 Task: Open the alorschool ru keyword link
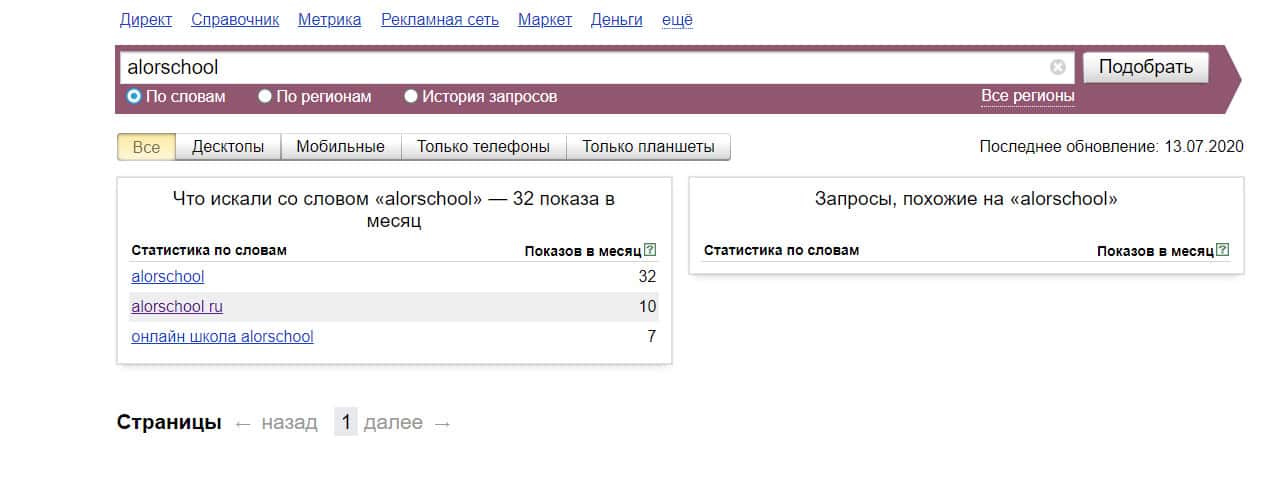tap(177, 306)
